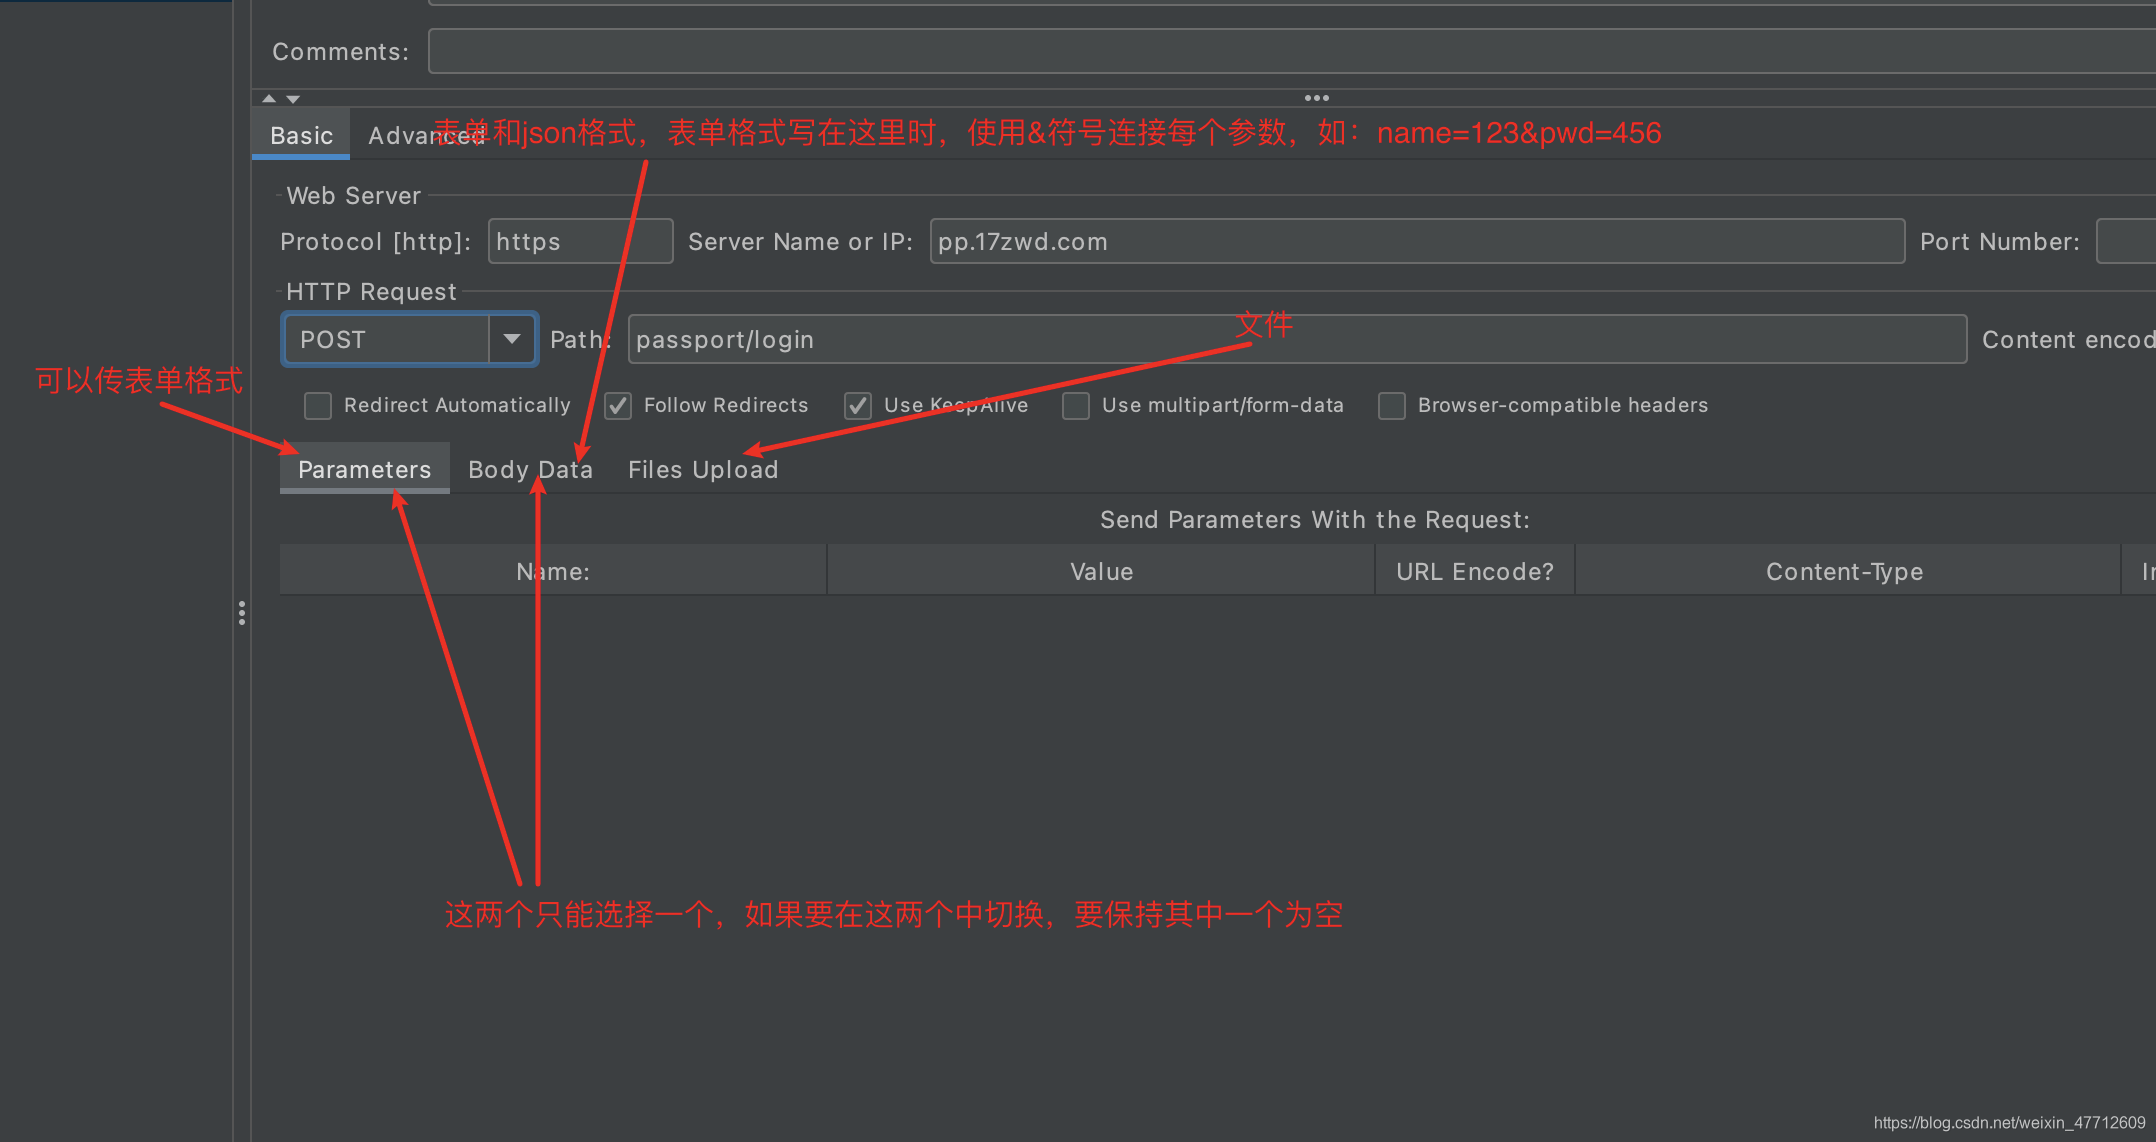Select the Parameters tab

click(364, 470)
